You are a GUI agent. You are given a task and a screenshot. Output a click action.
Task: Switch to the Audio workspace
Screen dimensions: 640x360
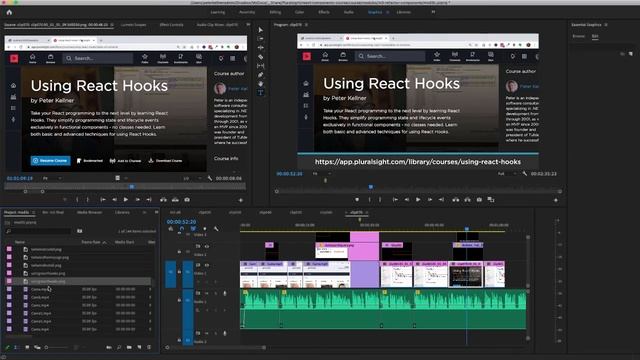pyautogui.click(x=349, y=12)
